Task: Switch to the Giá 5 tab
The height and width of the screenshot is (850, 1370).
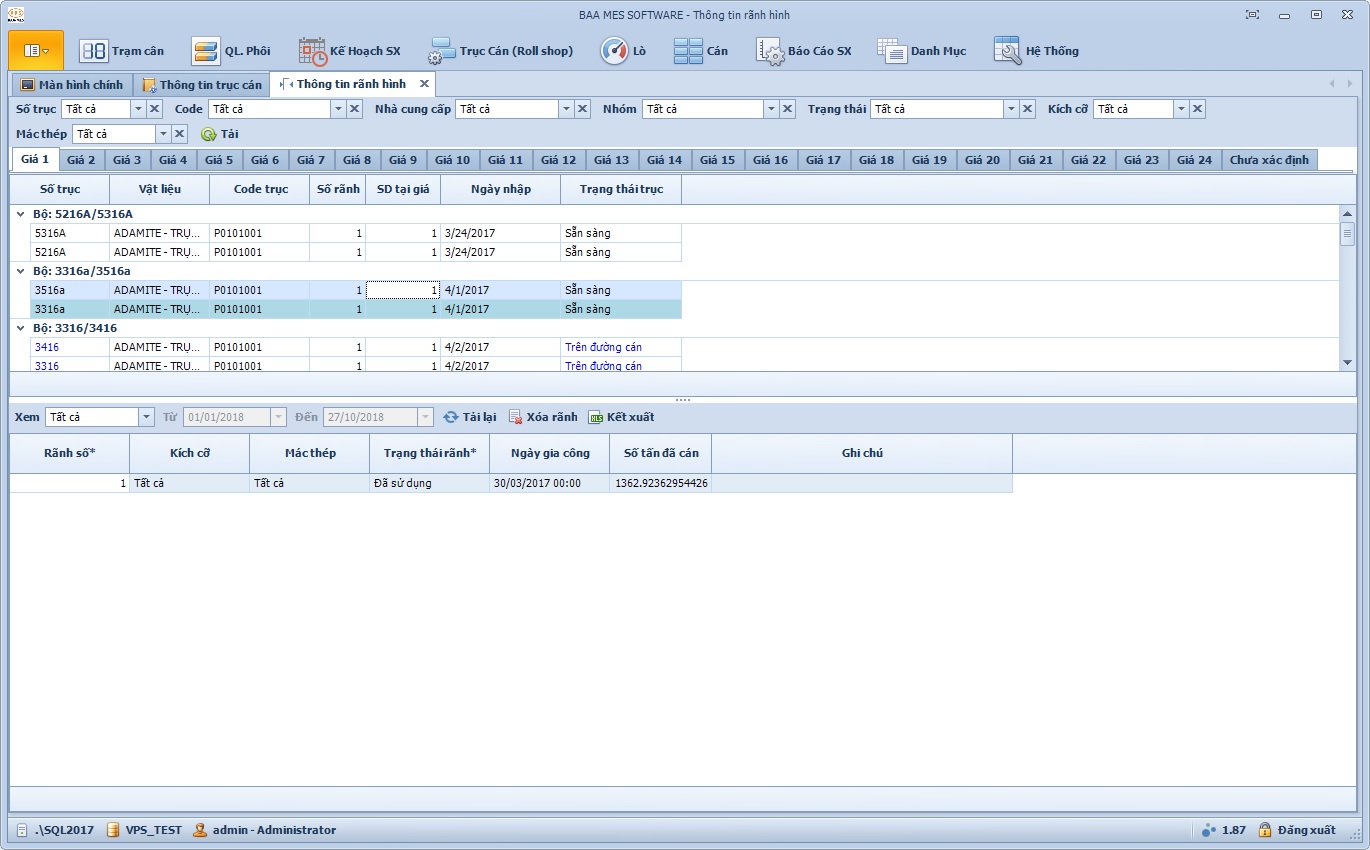Action: pyautogui.click(x=219, y=160)
